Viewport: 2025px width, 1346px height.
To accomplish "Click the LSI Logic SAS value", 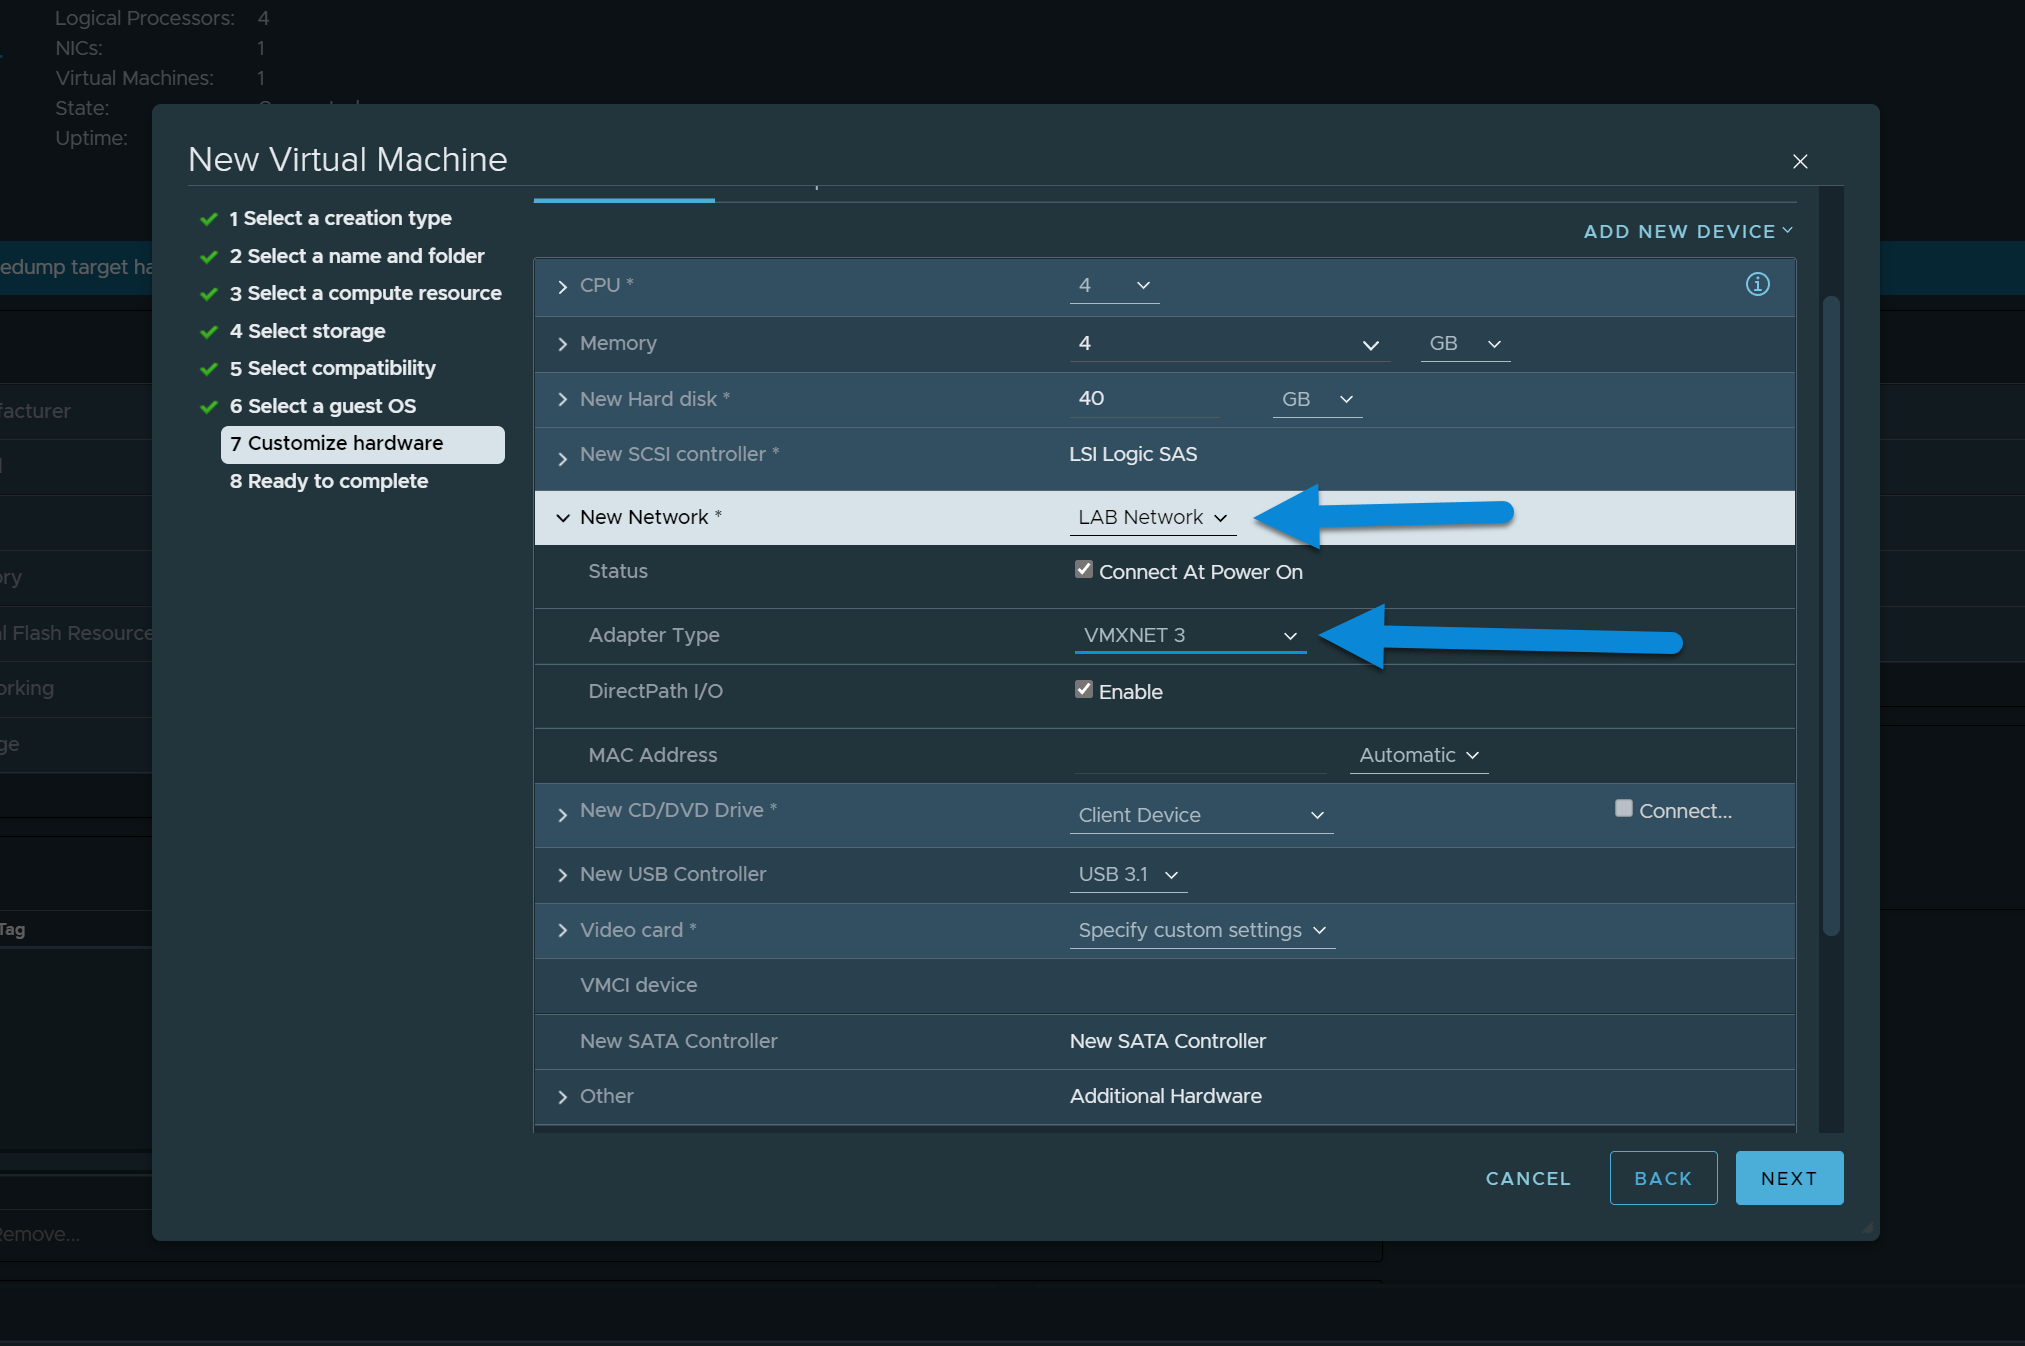I will coord(1133,454).
